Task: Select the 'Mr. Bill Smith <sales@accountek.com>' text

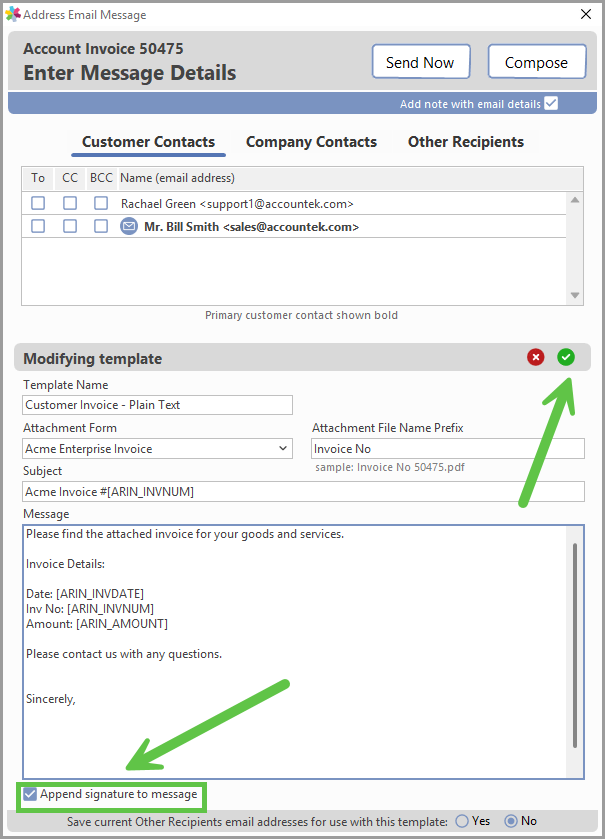Action: [x=251, y=227]
